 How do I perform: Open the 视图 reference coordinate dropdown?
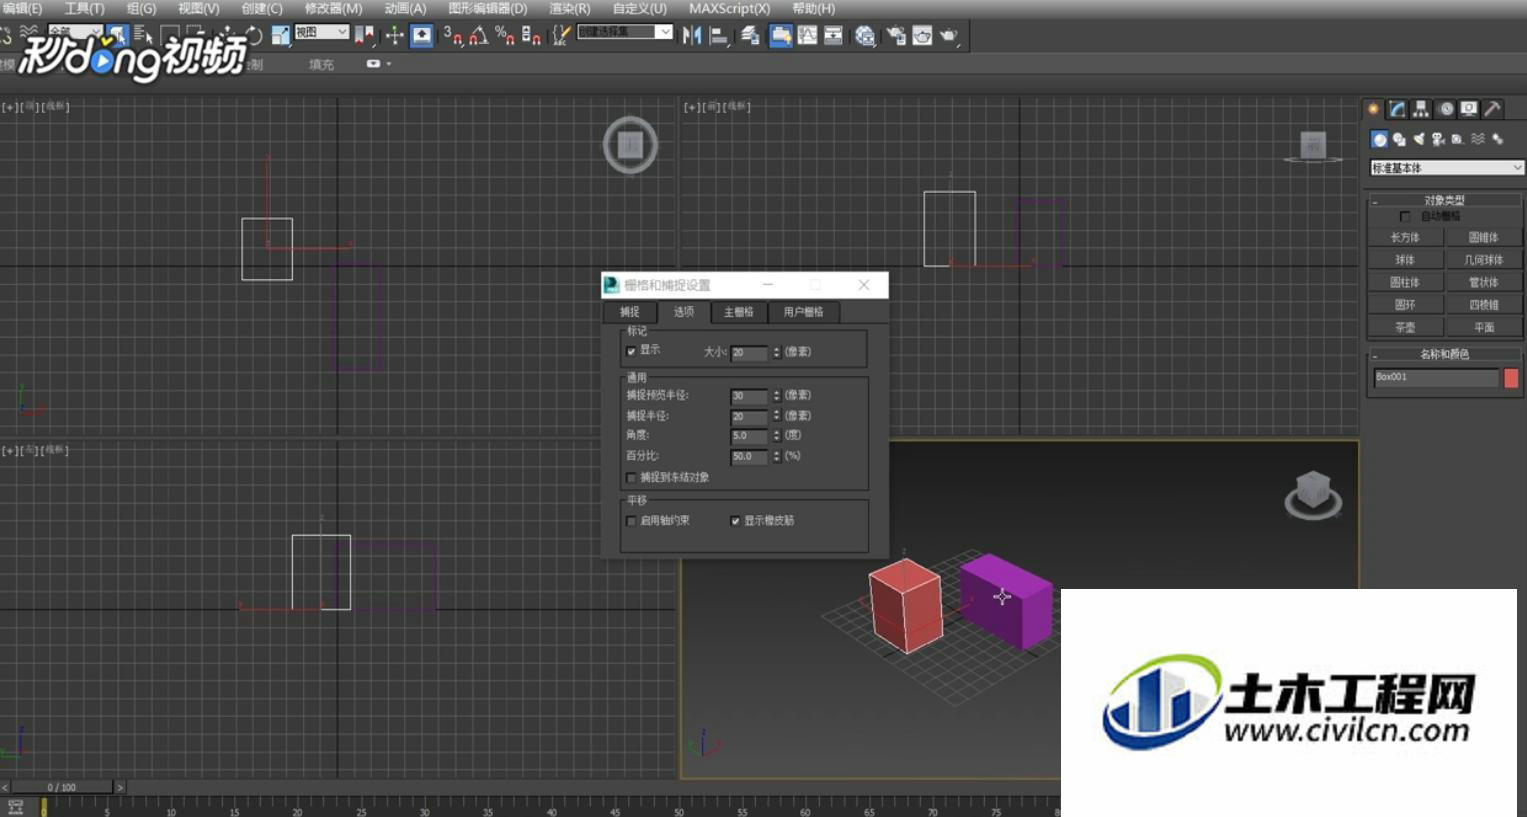[321, 32]
